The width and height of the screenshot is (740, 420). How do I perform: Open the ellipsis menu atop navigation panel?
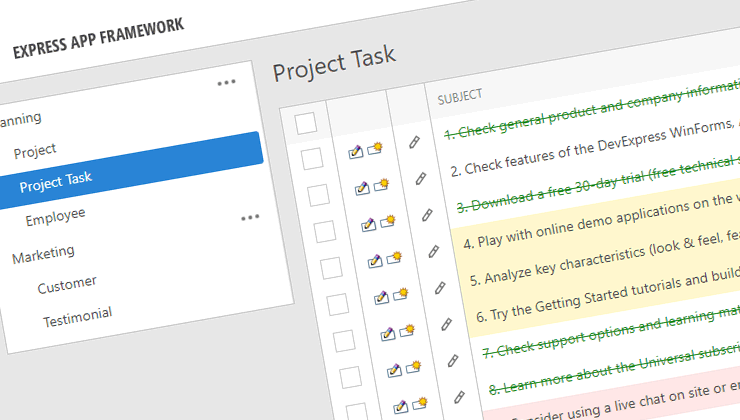point(227,82)
